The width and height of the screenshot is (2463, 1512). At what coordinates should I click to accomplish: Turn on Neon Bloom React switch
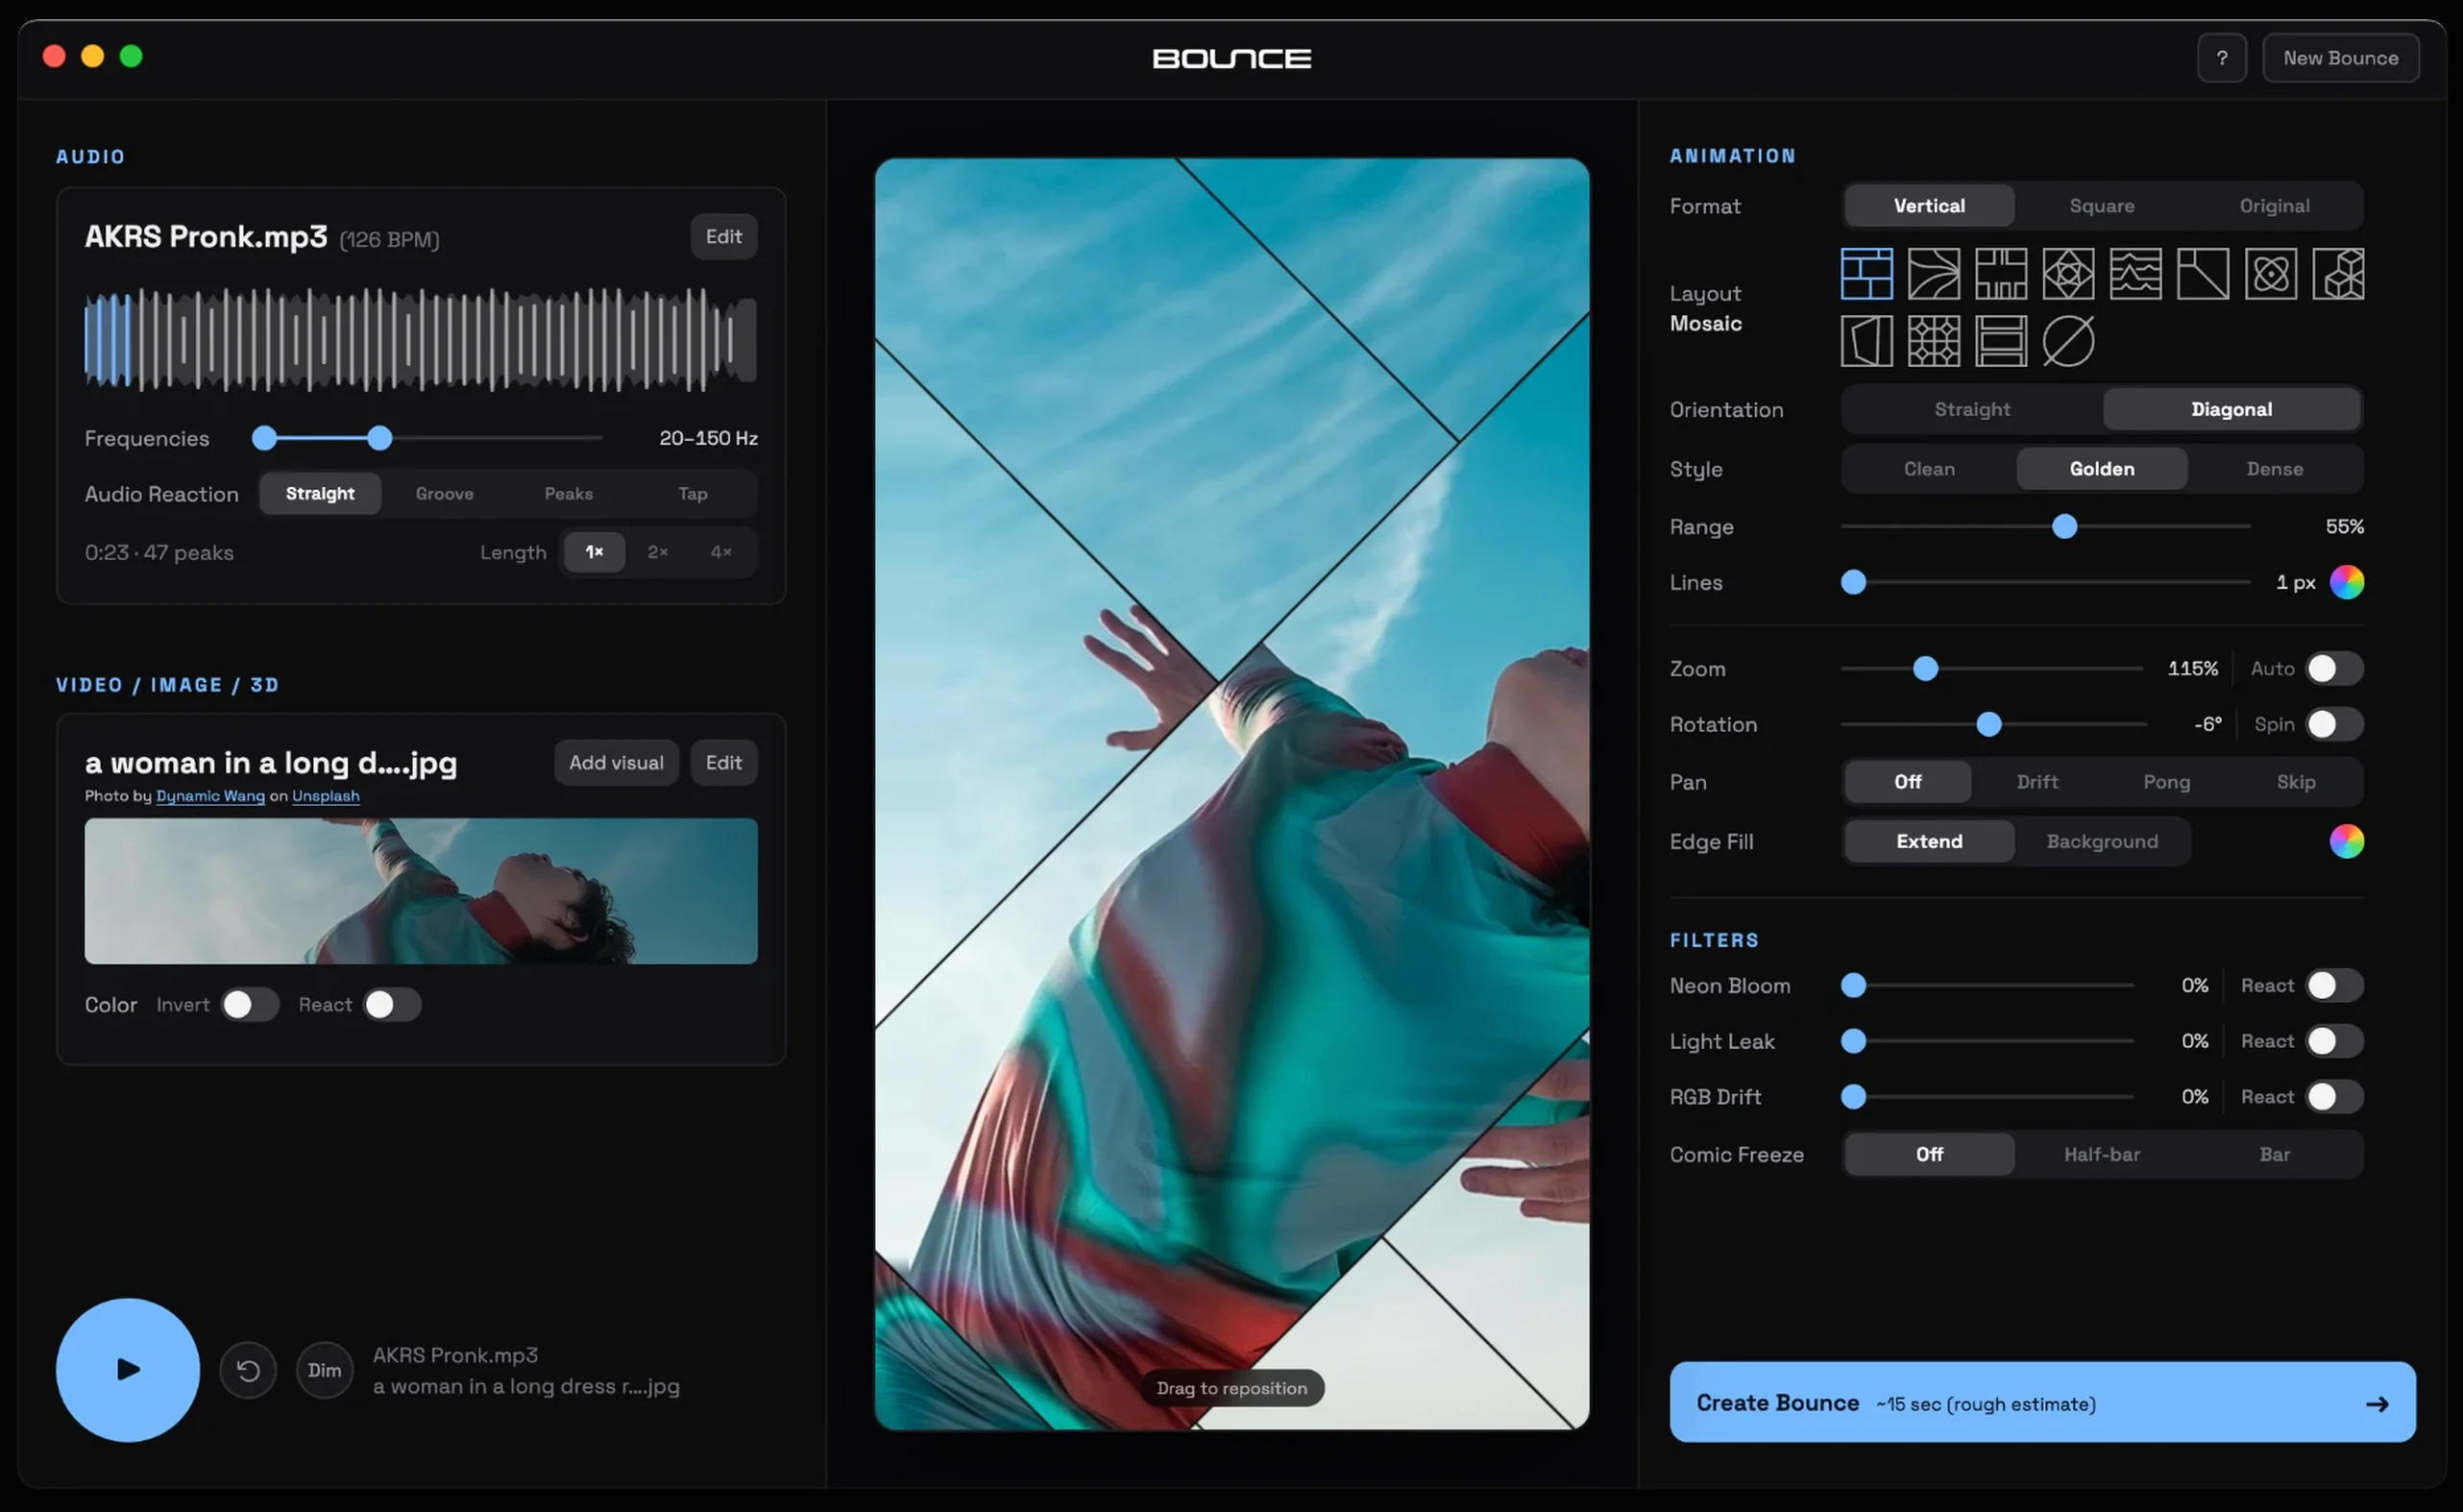coord(2335,986)
